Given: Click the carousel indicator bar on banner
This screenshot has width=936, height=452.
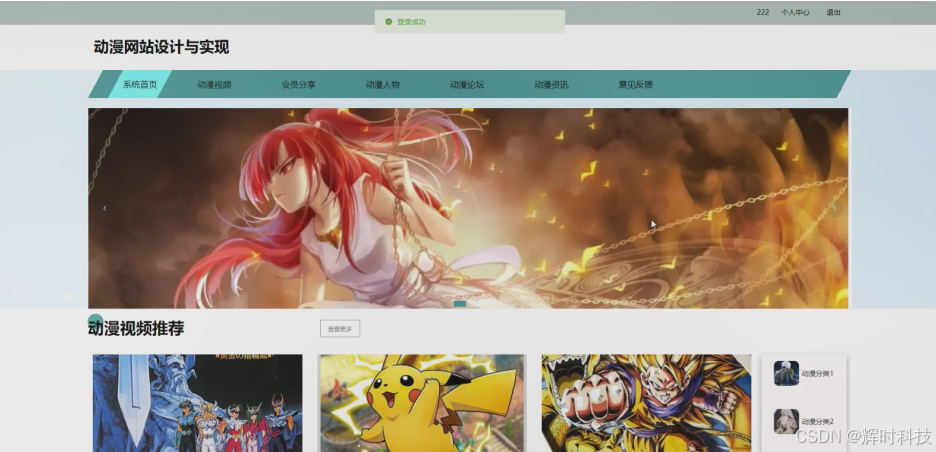Looking at the screenshot, I should click(x=460, y=304).
